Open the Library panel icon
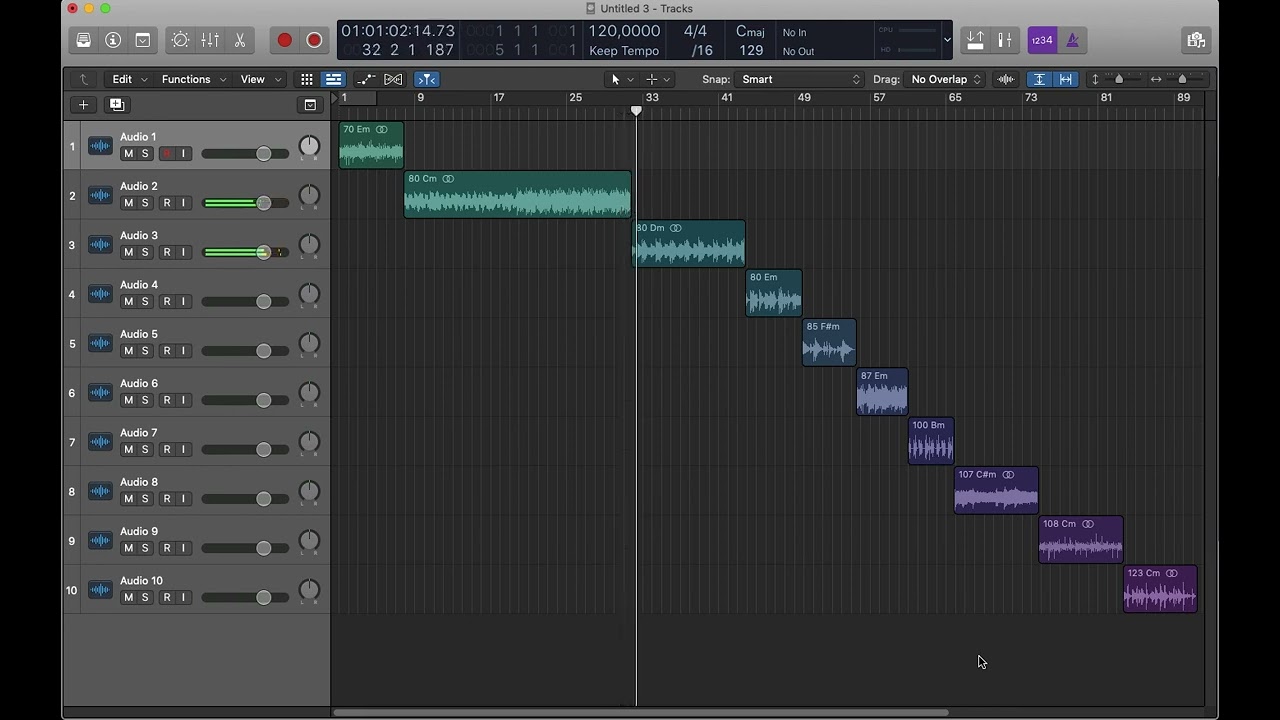This screenshot has width=1280, height=720. (84, 40)
